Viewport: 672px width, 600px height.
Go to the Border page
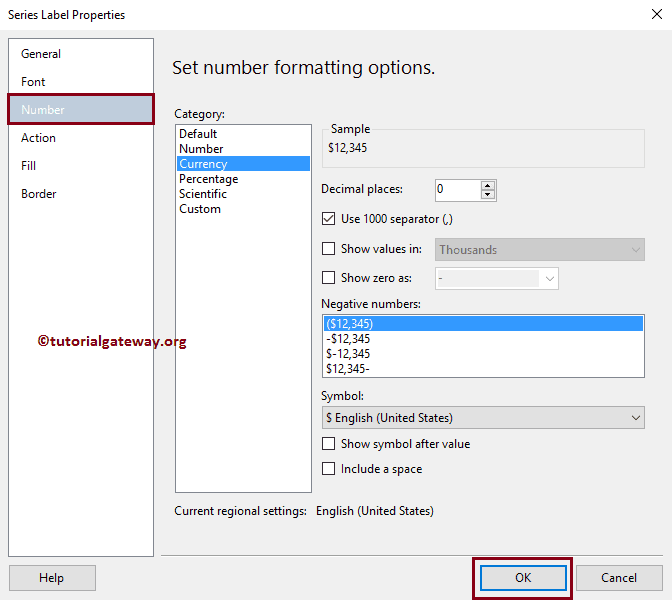tap(39, 194)
